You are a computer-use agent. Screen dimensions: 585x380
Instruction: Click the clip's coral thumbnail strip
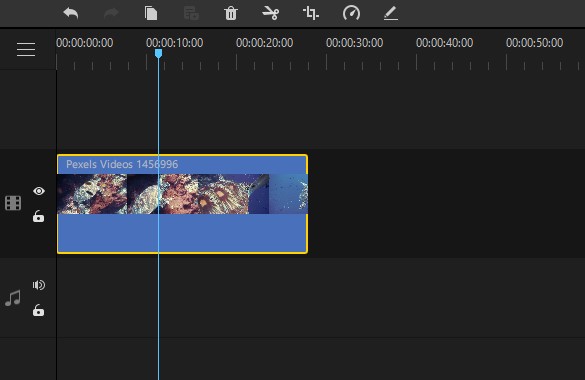[182, 194]
